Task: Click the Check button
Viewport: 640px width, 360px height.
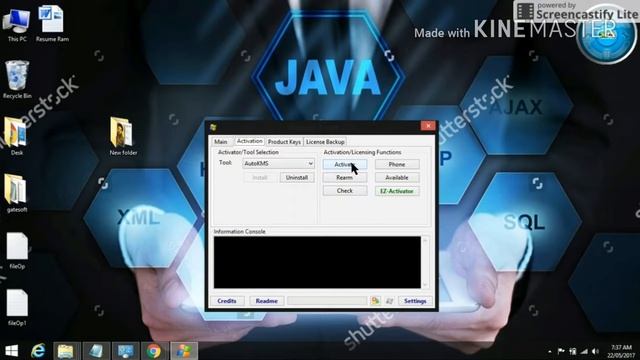Action: point(345,191)
